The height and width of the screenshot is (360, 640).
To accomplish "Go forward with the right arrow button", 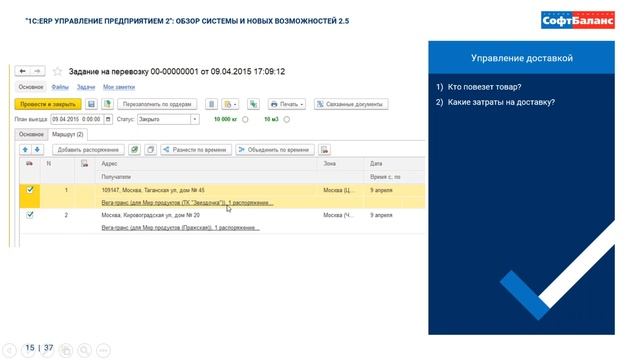I will (x=37, y=71).
